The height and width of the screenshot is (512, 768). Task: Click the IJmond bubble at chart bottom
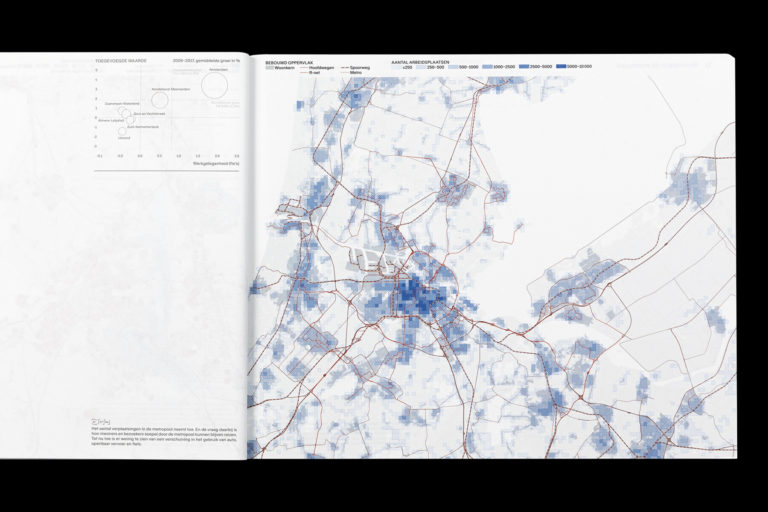(122, 131)
